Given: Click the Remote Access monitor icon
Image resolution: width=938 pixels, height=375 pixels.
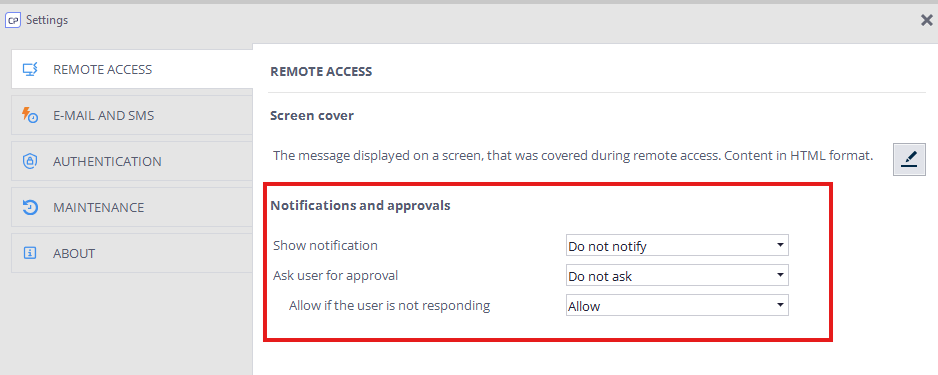Looking at the screenshot, I should [30, 69].
